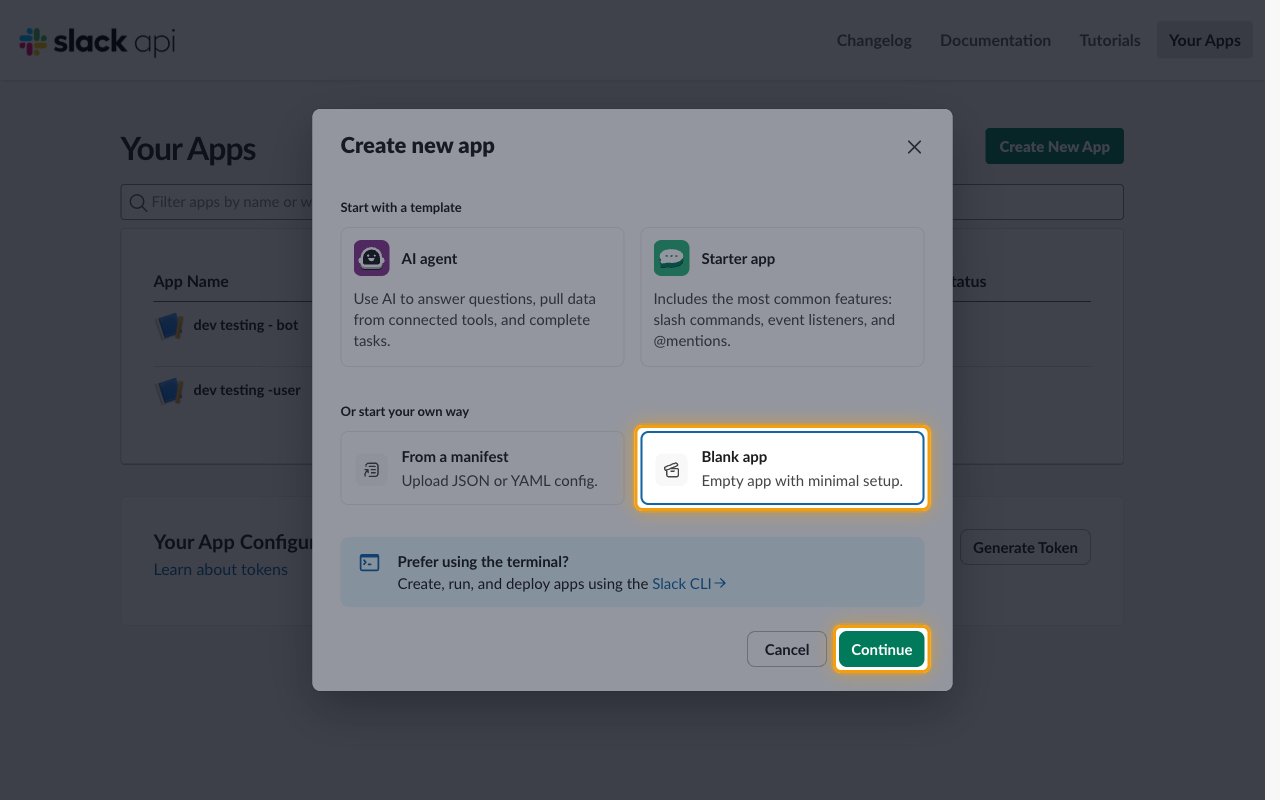Viewport: 1280px width, 800px height.
Task: Open the Changelog menu item
Action: [x=874, y=41]
